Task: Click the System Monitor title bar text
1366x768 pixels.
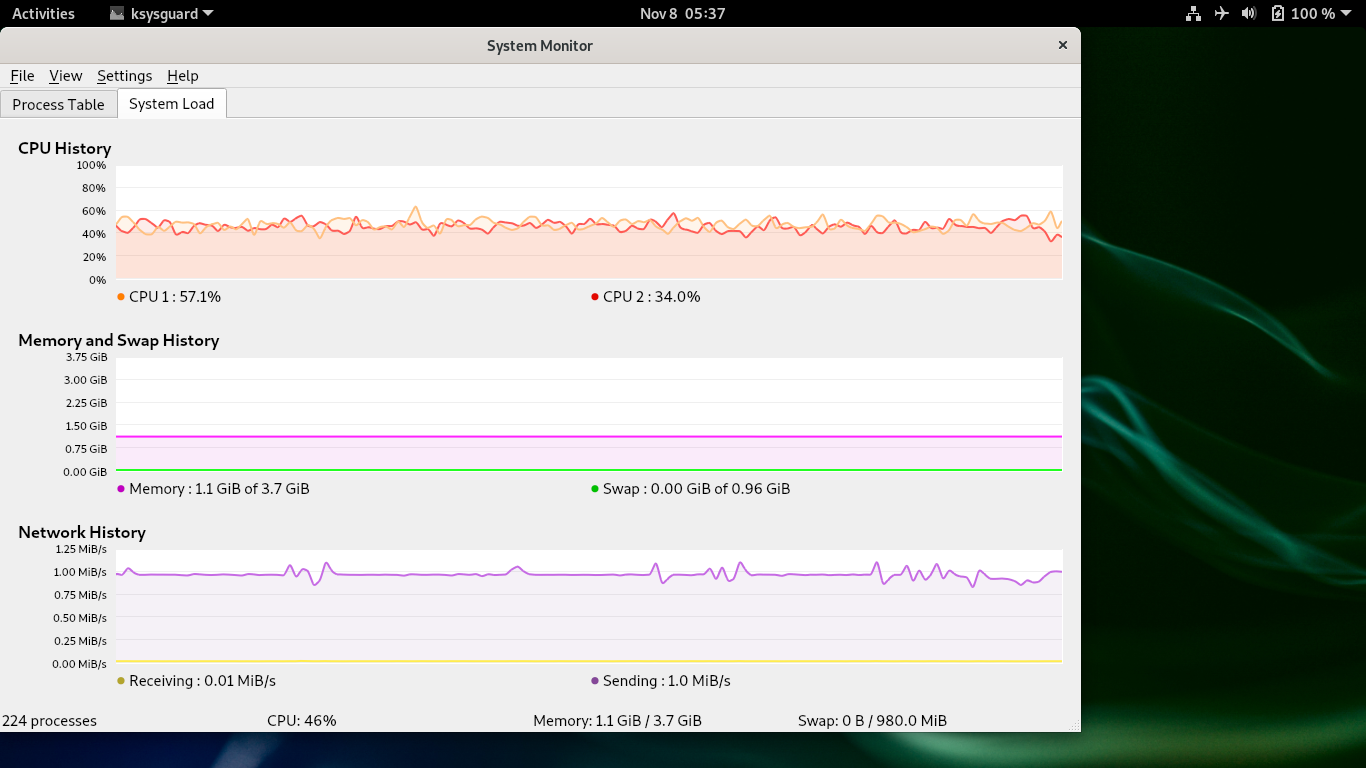Action: 540,45
